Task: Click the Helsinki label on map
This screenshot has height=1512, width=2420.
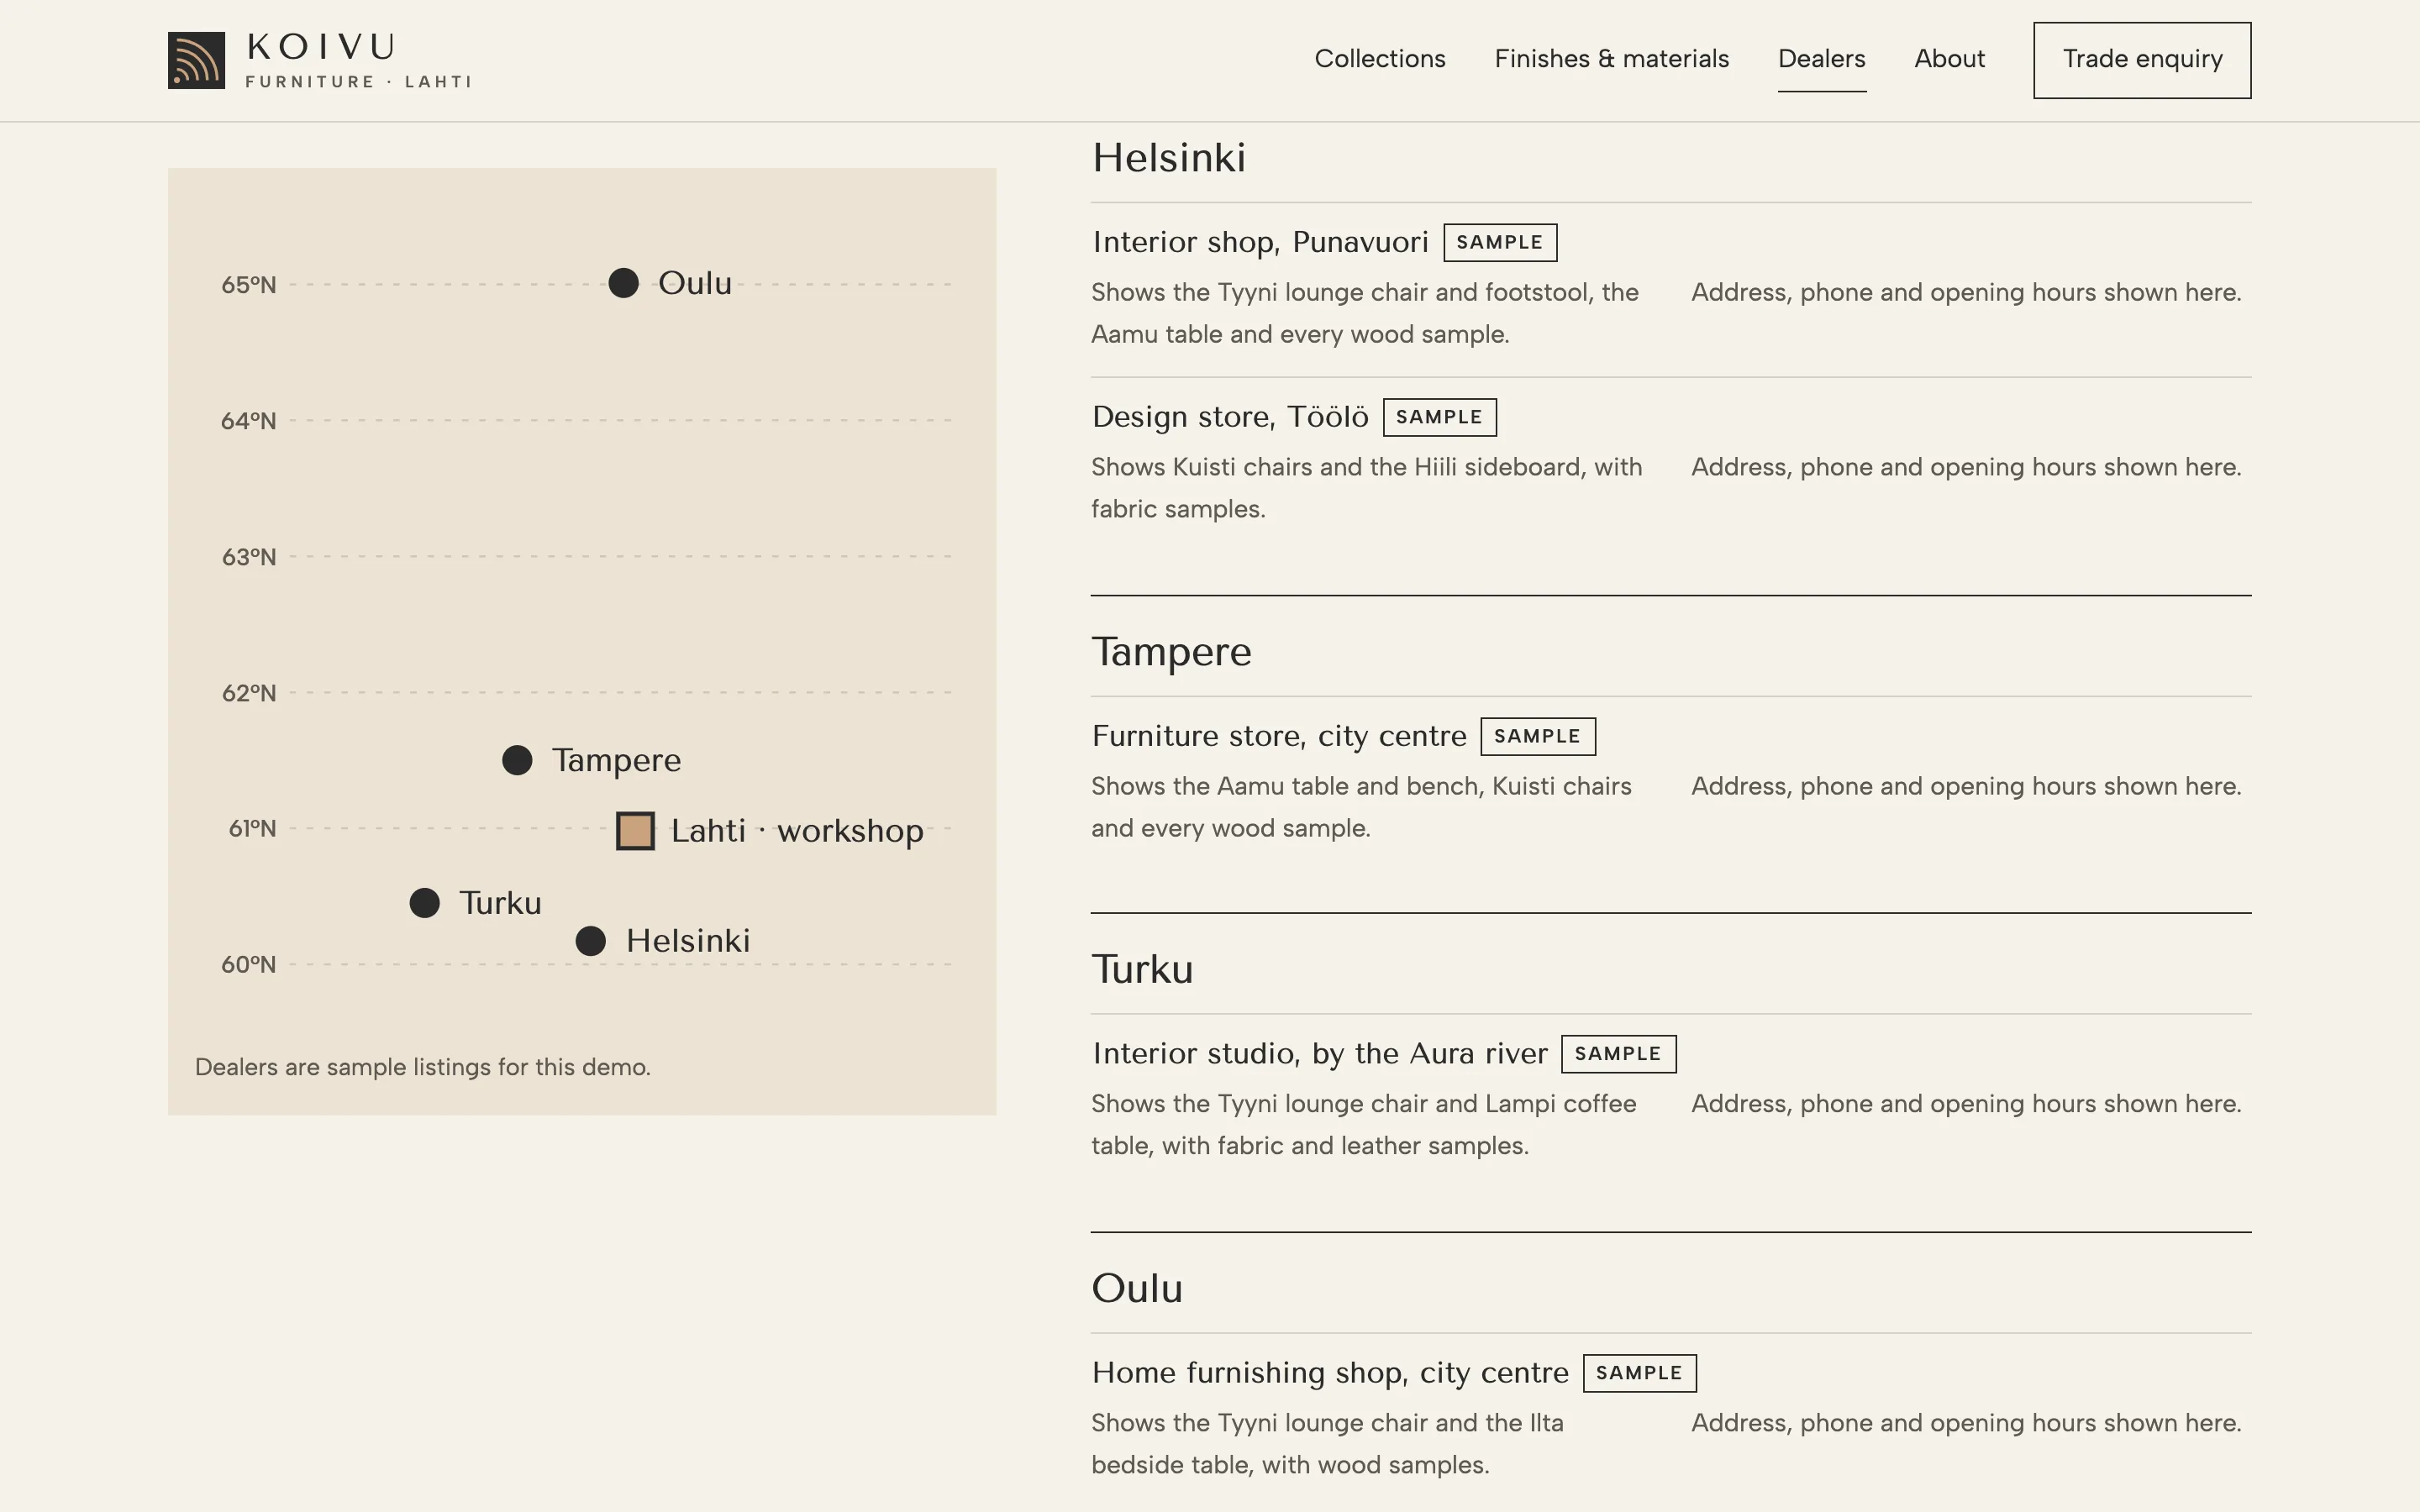Action: pyautogui.click(x=688, y=941)
